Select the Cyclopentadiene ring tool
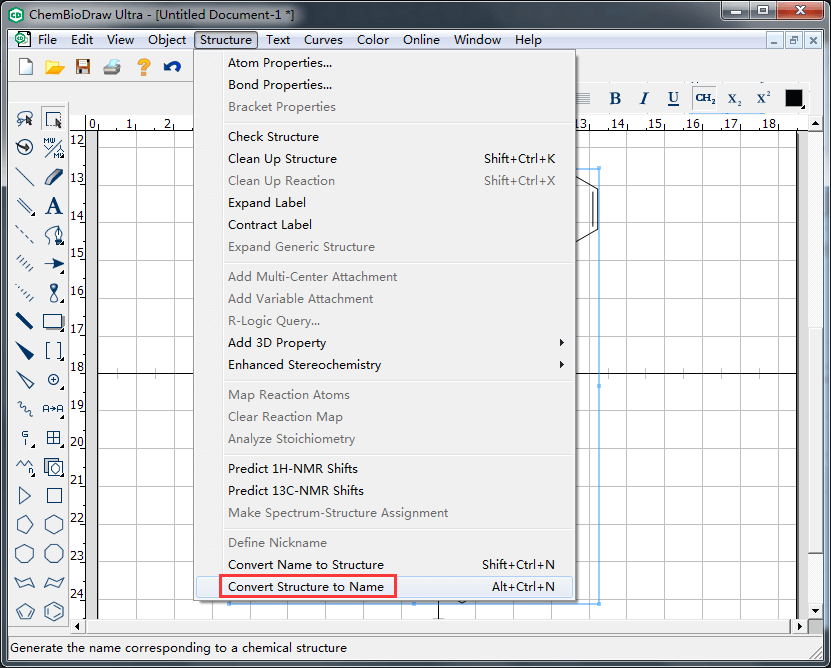Viewport: 831px width, 668px height. pos(24,611)
